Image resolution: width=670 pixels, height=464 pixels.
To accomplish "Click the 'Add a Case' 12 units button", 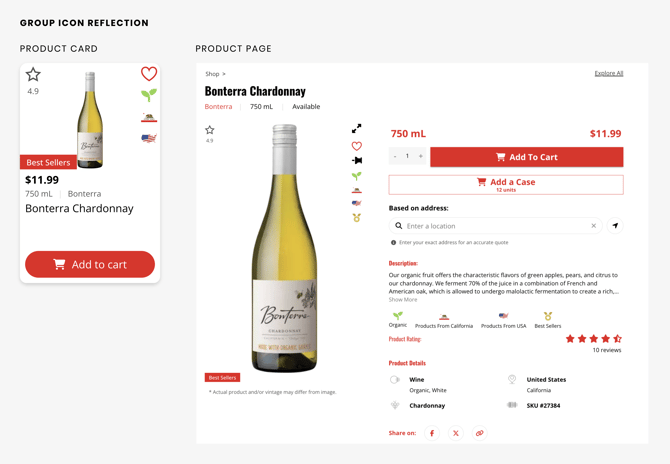I will [x=506, y=184].
